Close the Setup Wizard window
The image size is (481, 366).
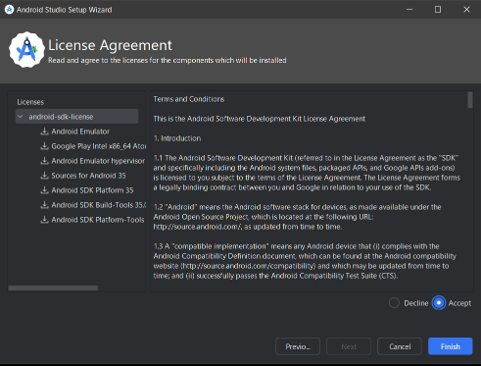click(x=466, y=9)
